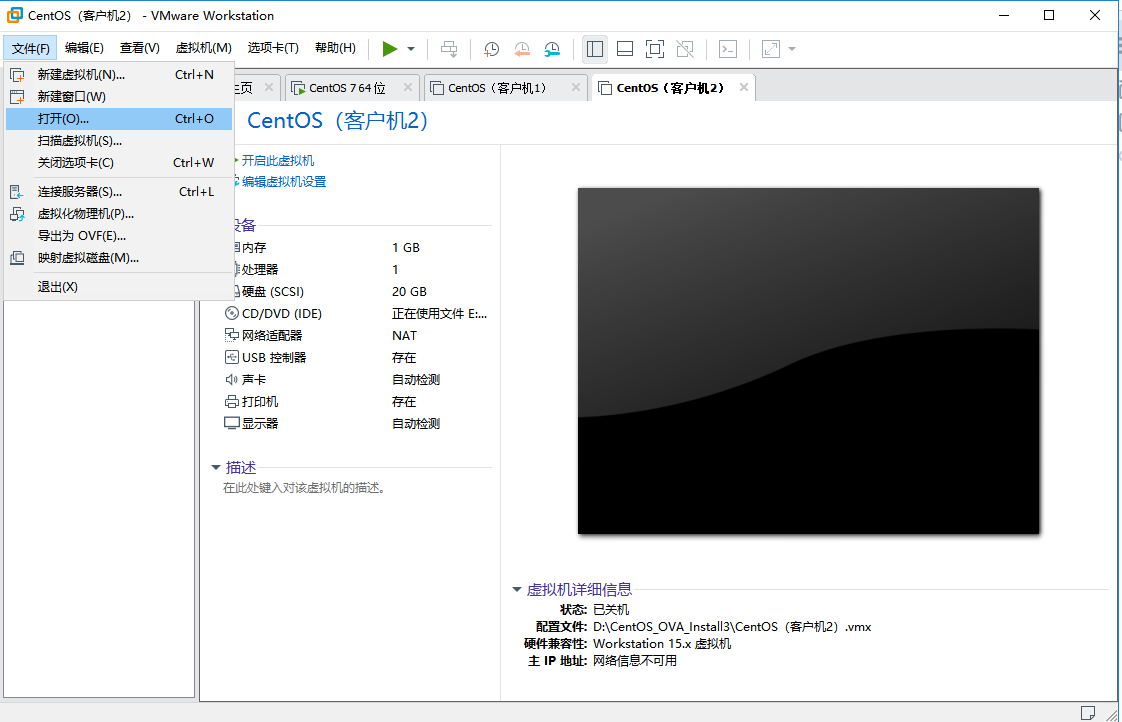Viewport: 1122px width, 722px height.
Task: Click 编辑虚拟机设置 link
Action: 284,182
